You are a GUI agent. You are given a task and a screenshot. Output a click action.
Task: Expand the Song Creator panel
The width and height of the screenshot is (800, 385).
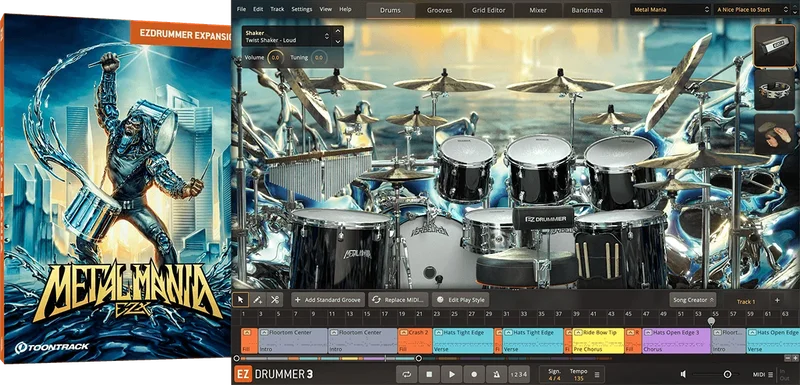pos(693,300)
